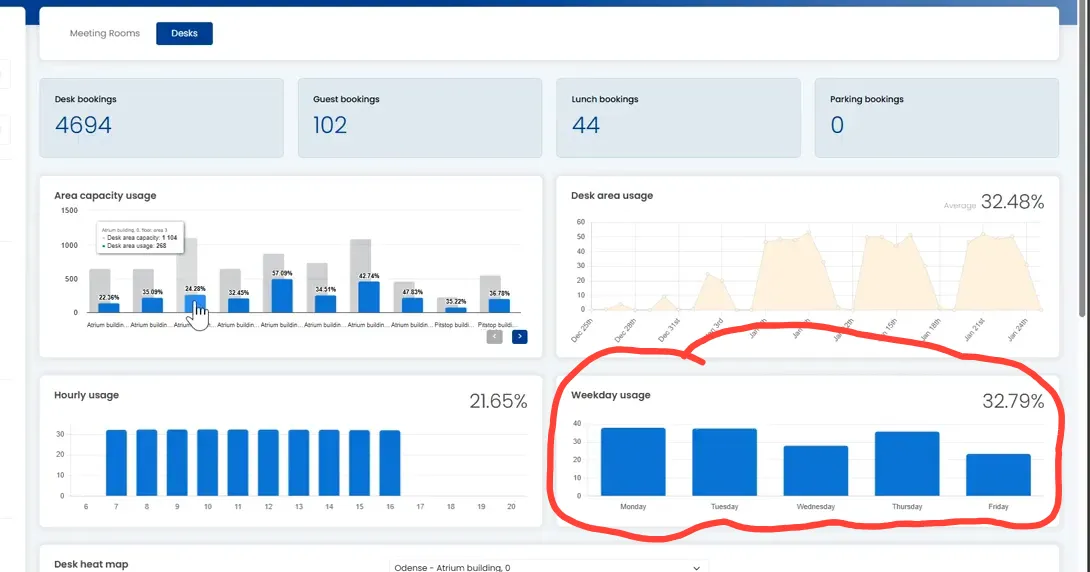
Task: Click the 22.36% bar in Area capacity usage
Action: pos(108,307)
